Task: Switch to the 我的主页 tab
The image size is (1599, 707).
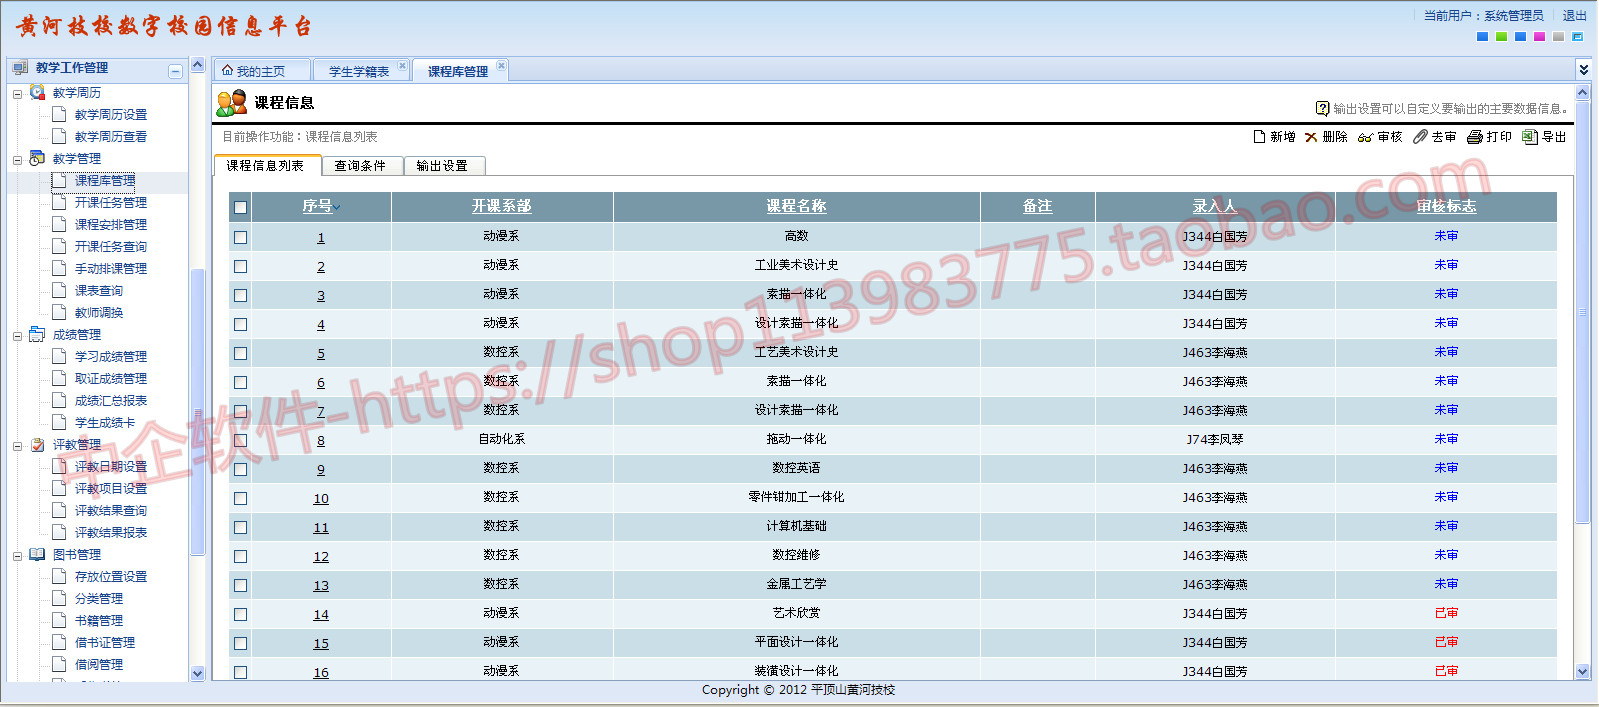Action: point(261,71)
